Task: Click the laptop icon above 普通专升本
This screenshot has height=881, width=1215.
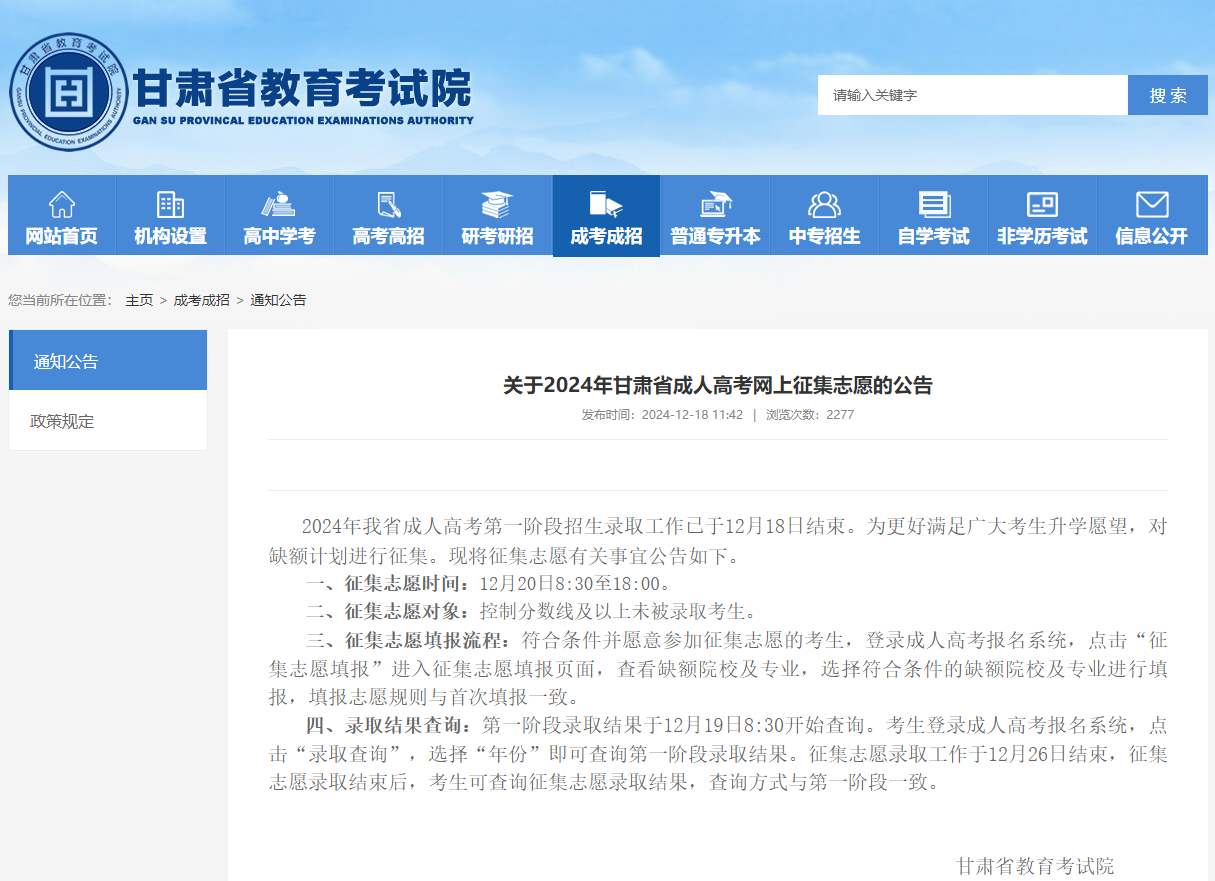Action: [715, 205]
